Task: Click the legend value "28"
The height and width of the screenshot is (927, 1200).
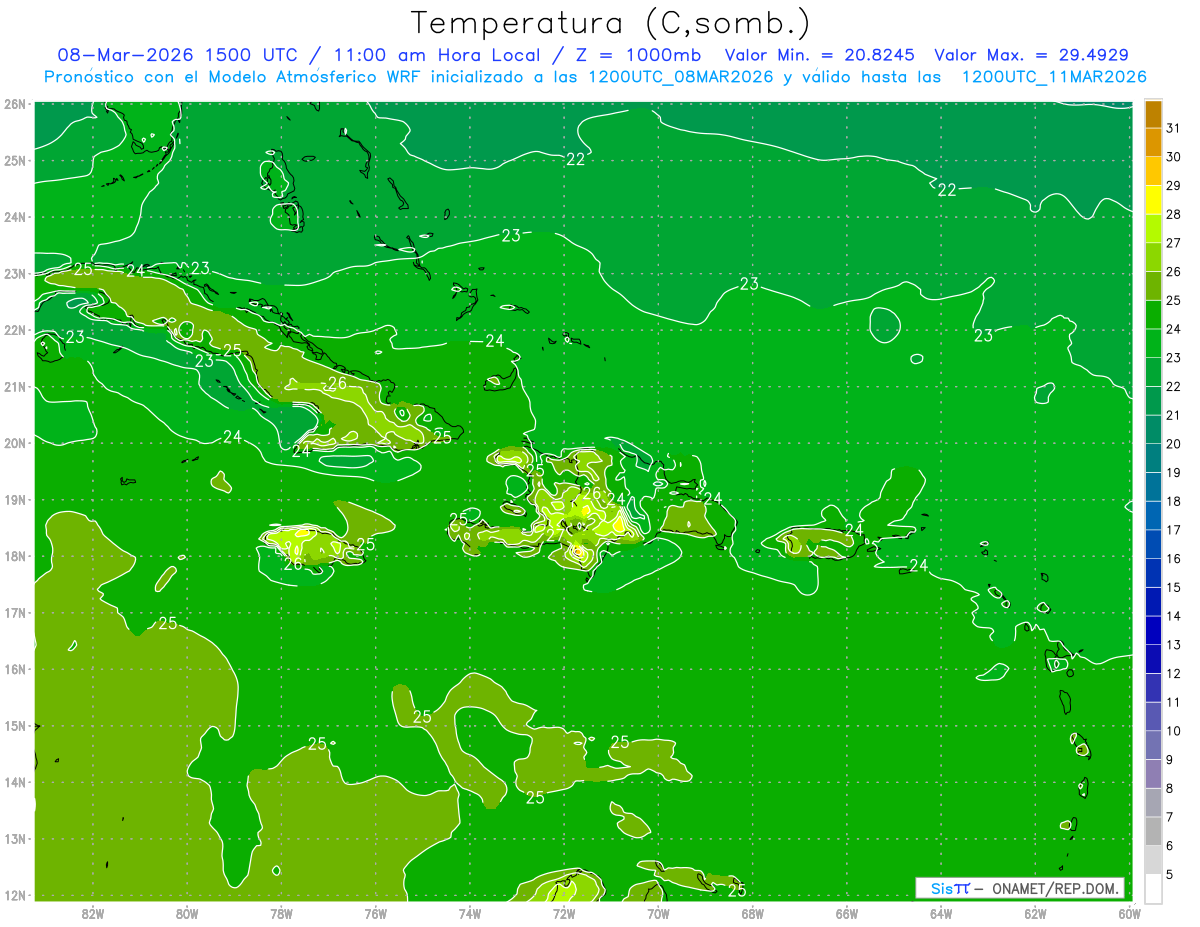Action: (x=1173, y=214)
